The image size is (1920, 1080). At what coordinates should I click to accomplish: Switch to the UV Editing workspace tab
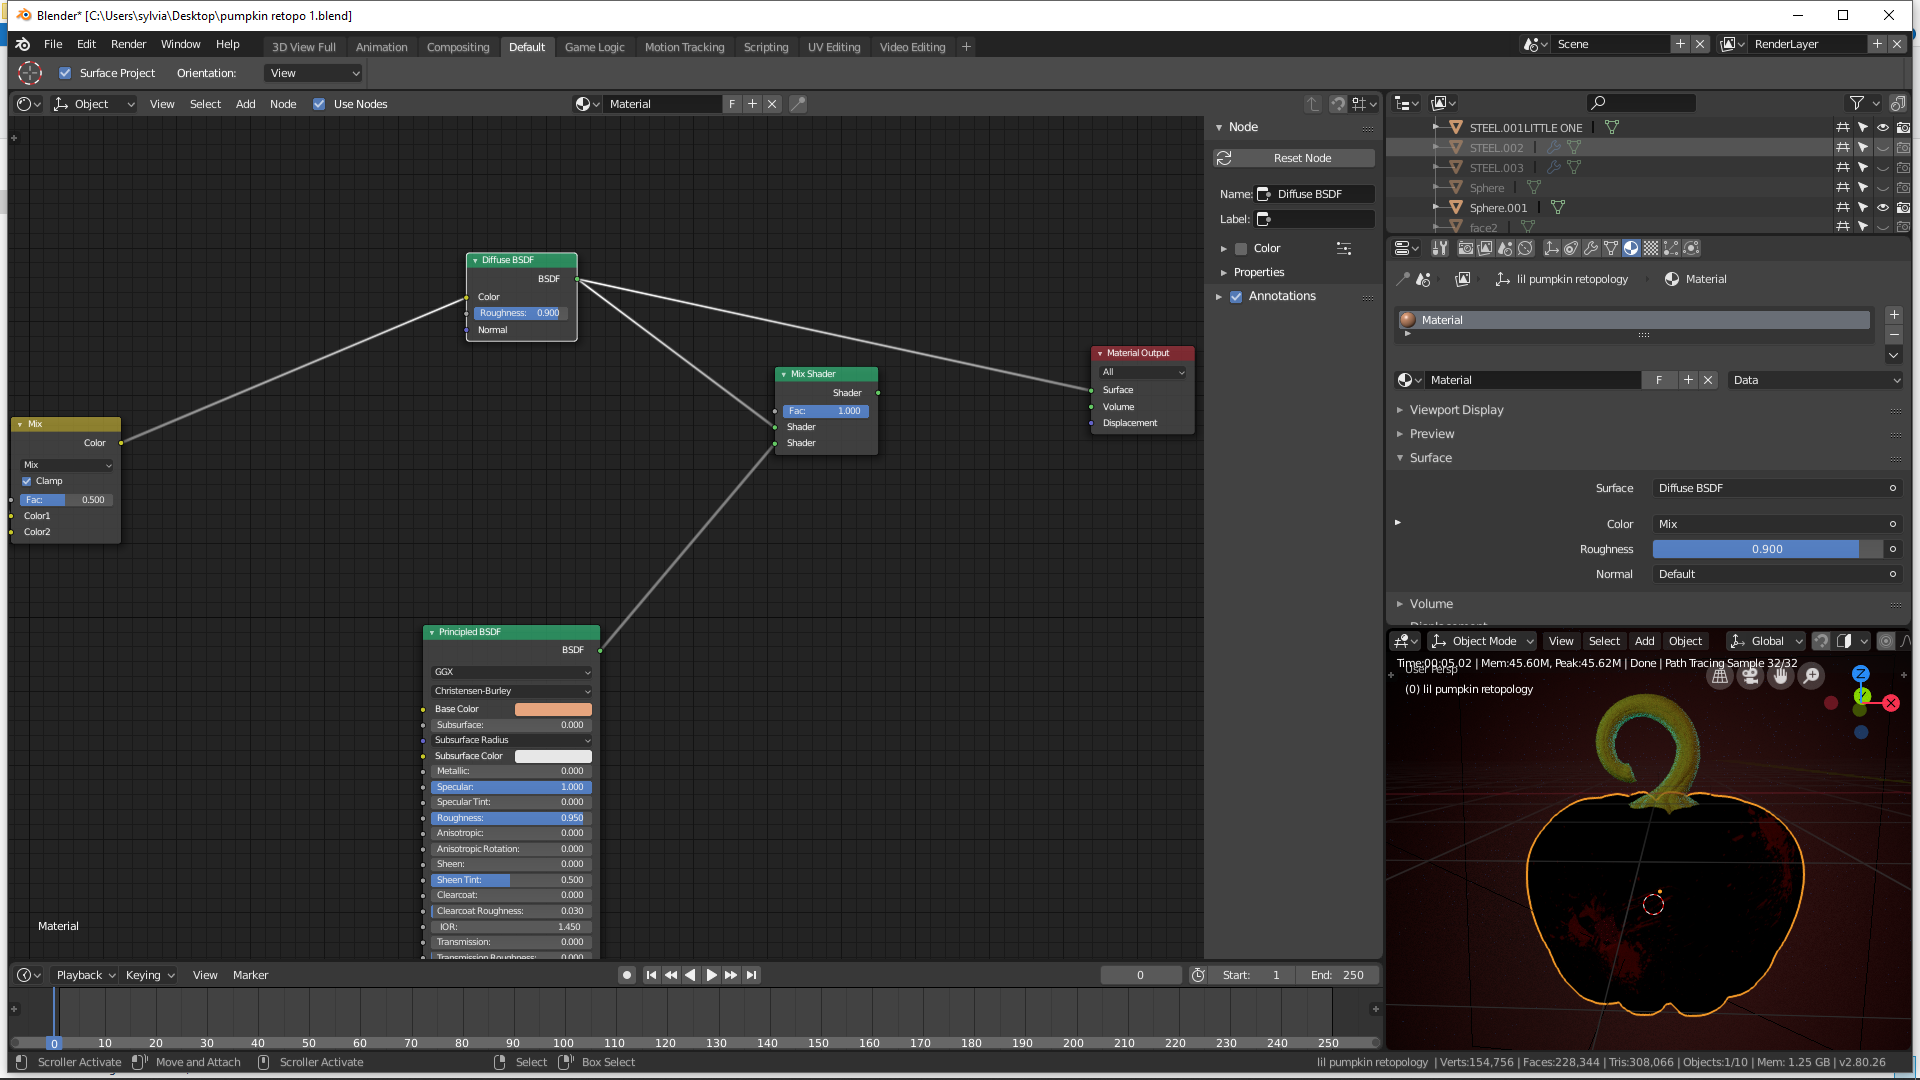point(833,47)
